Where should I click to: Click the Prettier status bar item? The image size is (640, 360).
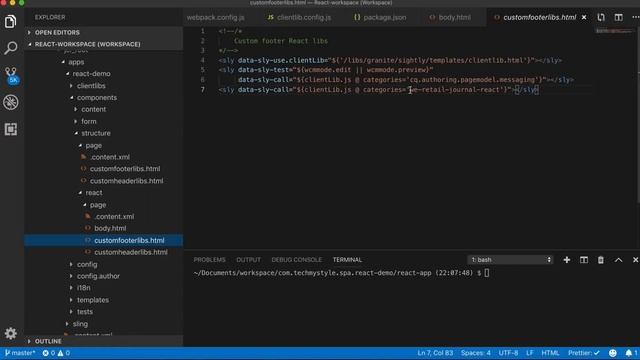(x=584, y=353)
